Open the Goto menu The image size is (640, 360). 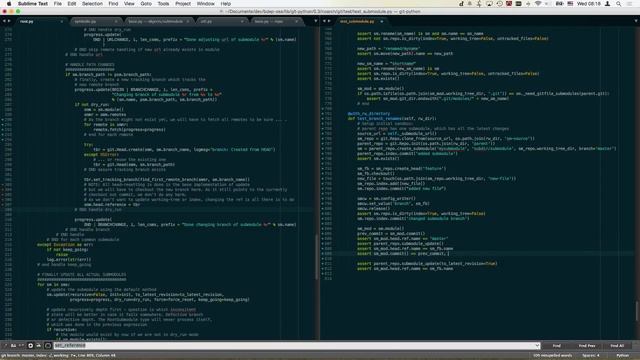[x=146, y=4]
